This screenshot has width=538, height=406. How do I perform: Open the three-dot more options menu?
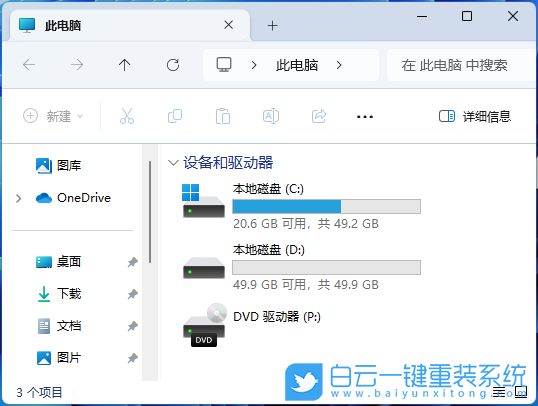[x=365, y=117]
